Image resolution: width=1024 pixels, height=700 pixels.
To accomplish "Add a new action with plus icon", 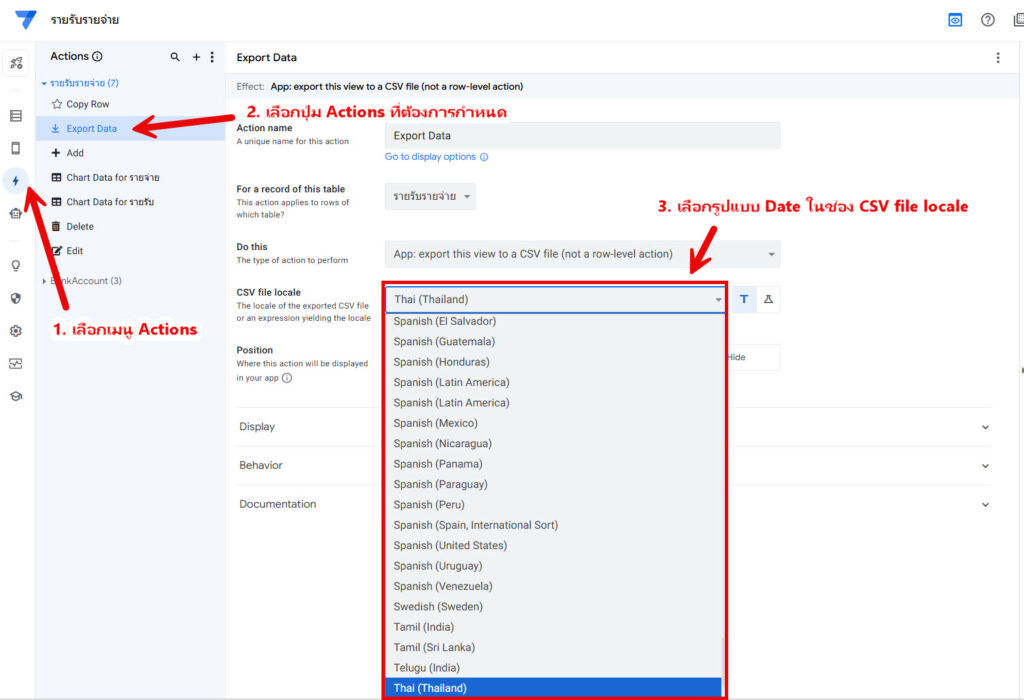I will pos(196,57).
